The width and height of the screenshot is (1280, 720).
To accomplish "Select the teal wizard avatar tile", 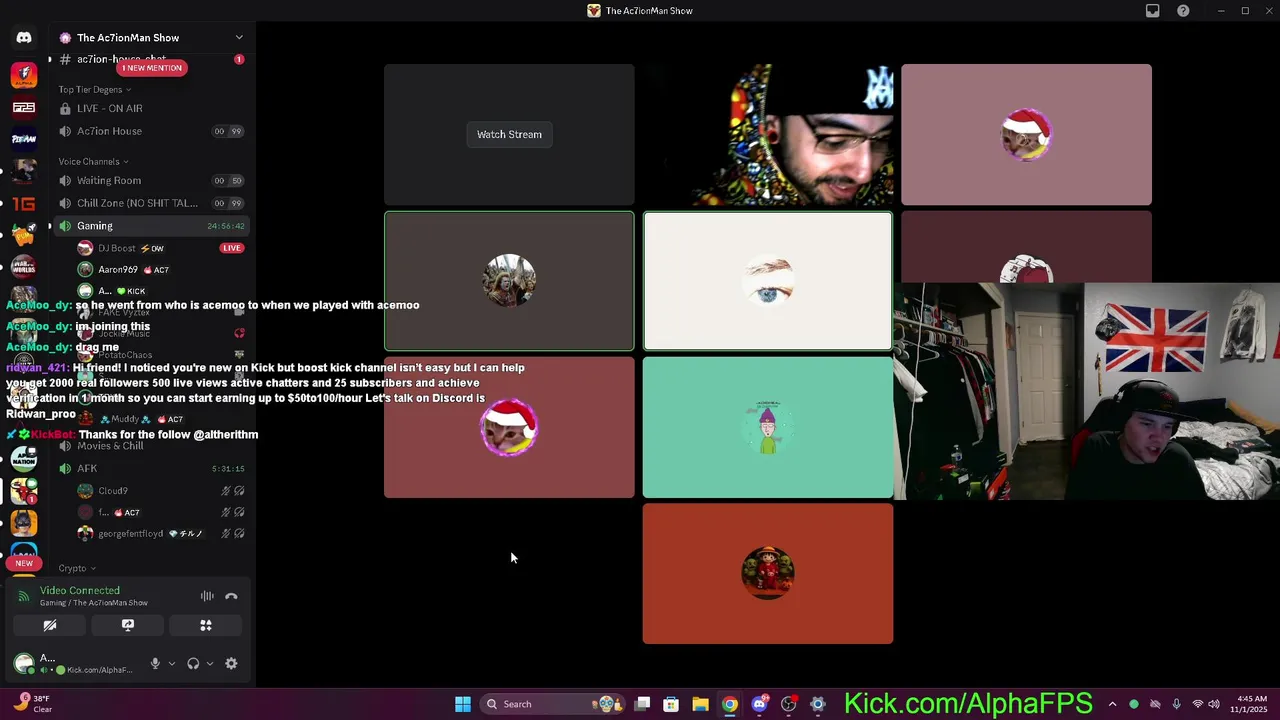I will [768, 427].
